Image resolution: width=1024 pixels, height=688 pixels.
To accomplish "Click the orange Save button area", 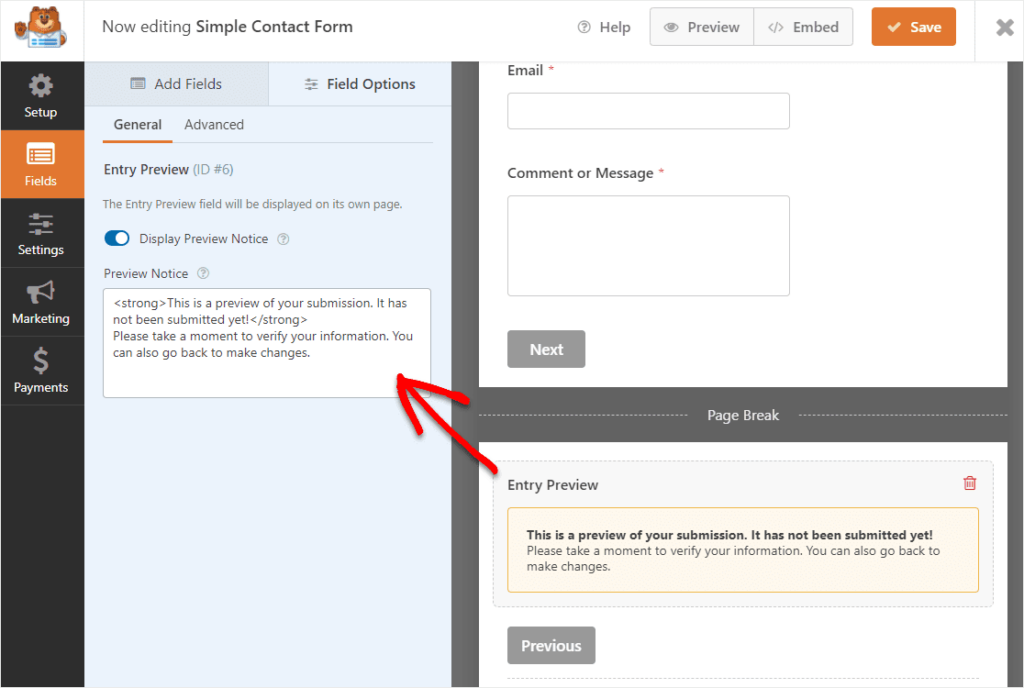I will coord(913,27).
